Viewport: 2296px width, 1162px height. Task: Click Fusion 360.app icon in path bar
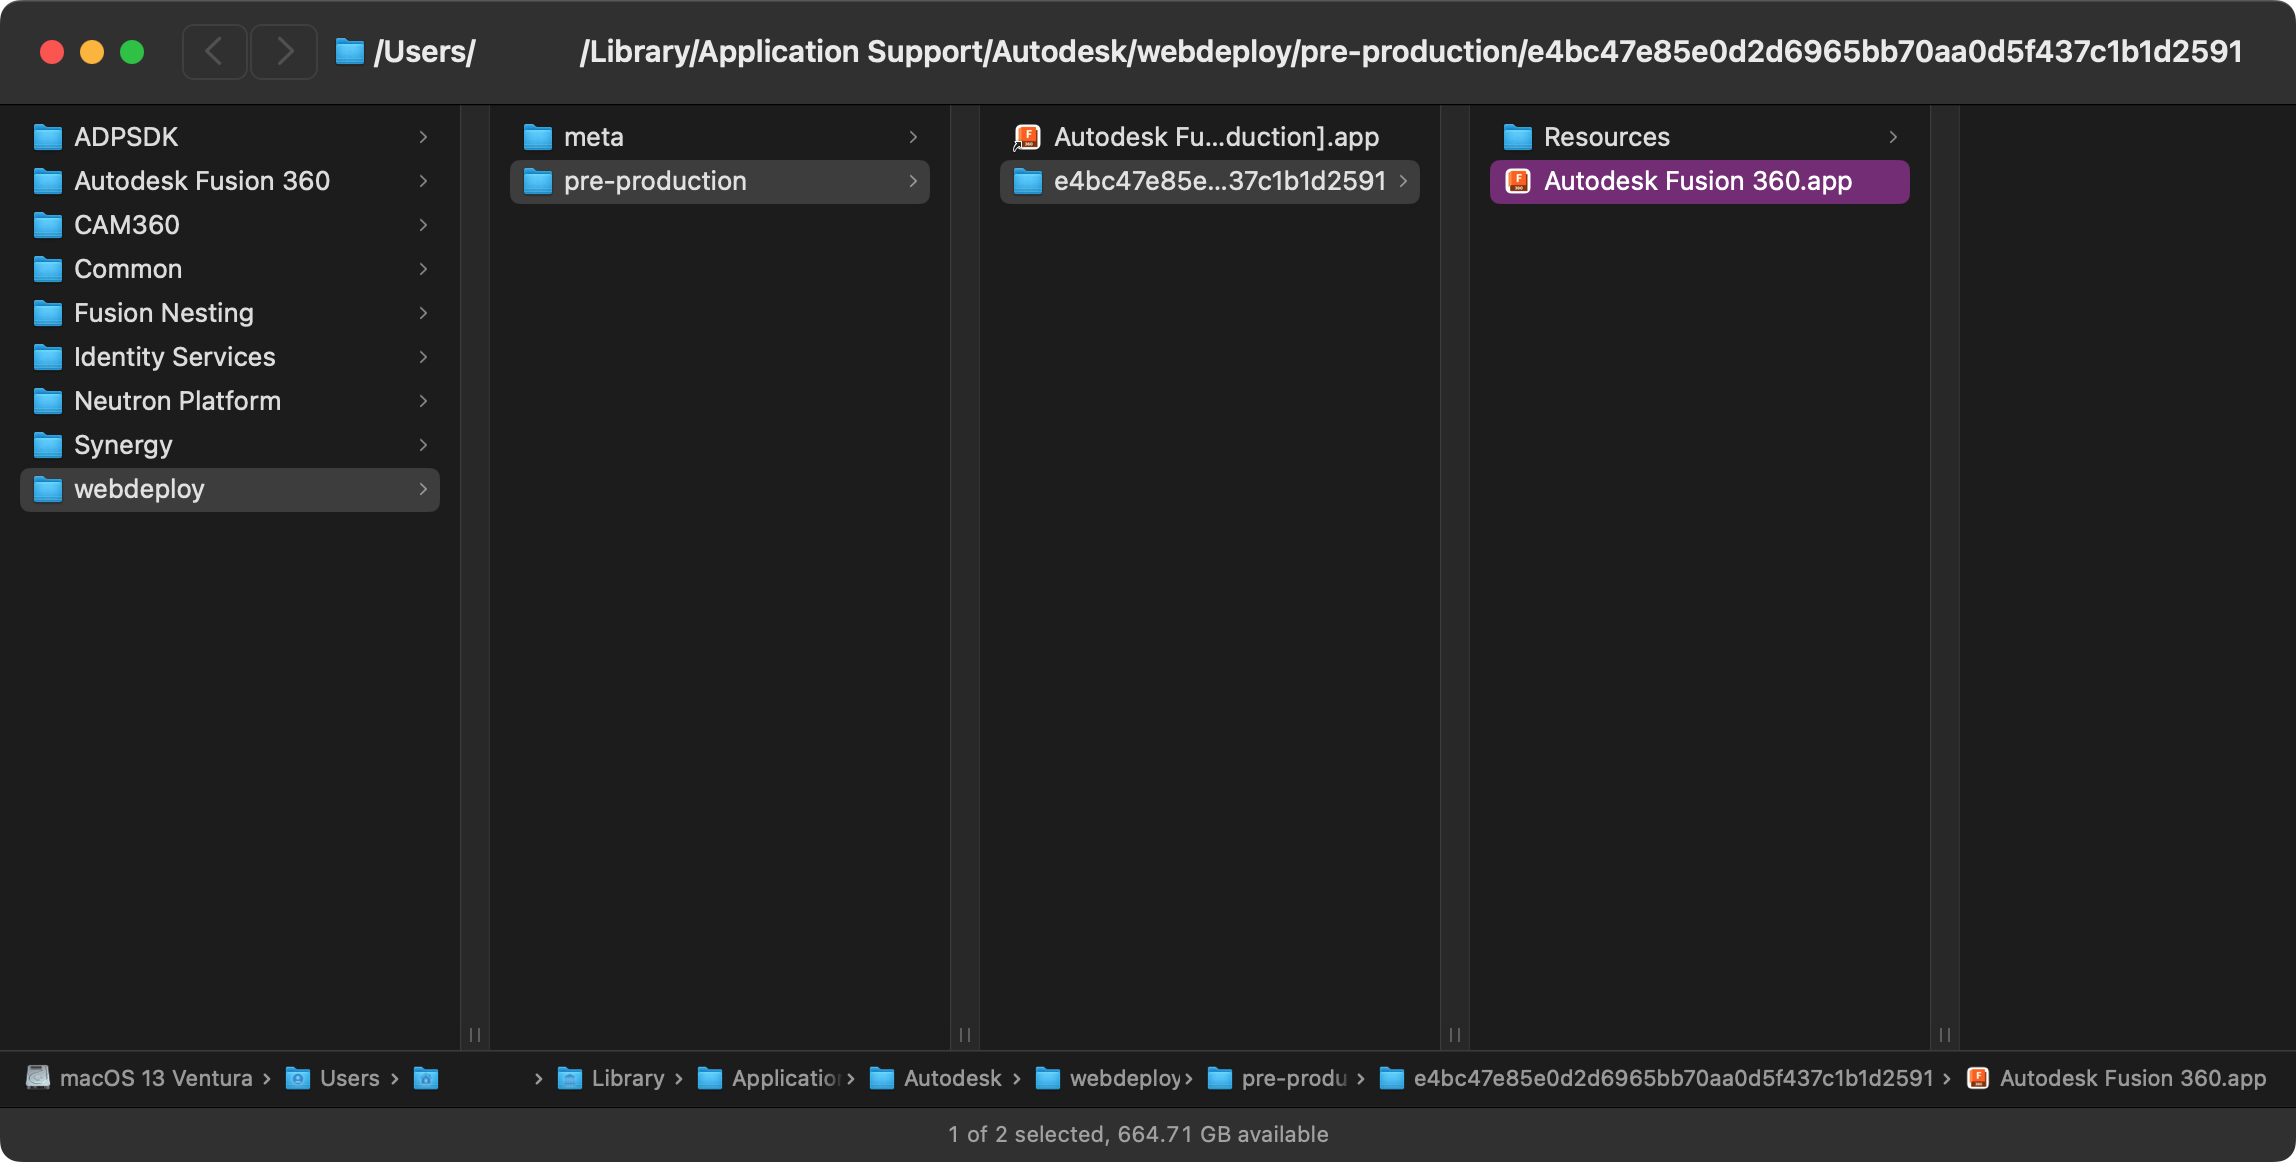[1978, 1078]
